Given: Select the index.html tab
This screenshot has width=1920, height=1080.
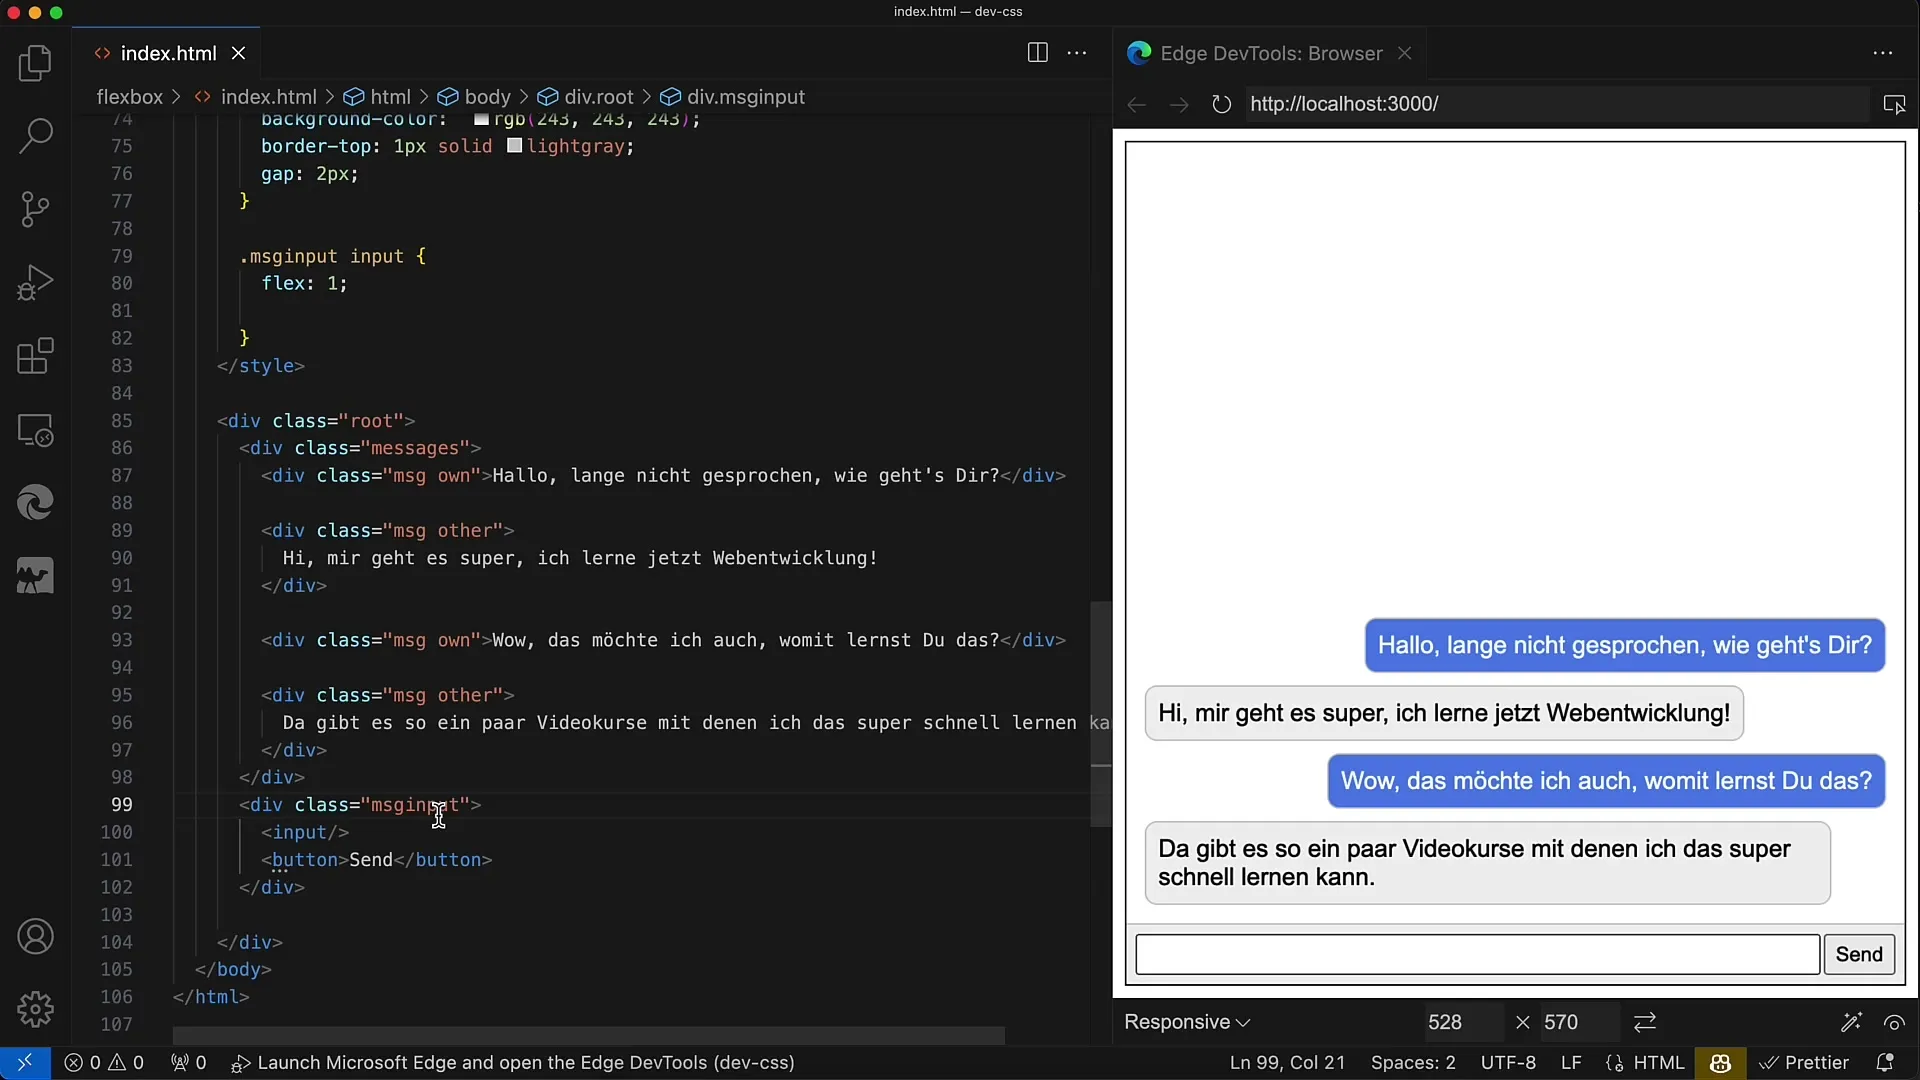Looking at the screenshot, I should pyautogui.click(x=168, y=53).
